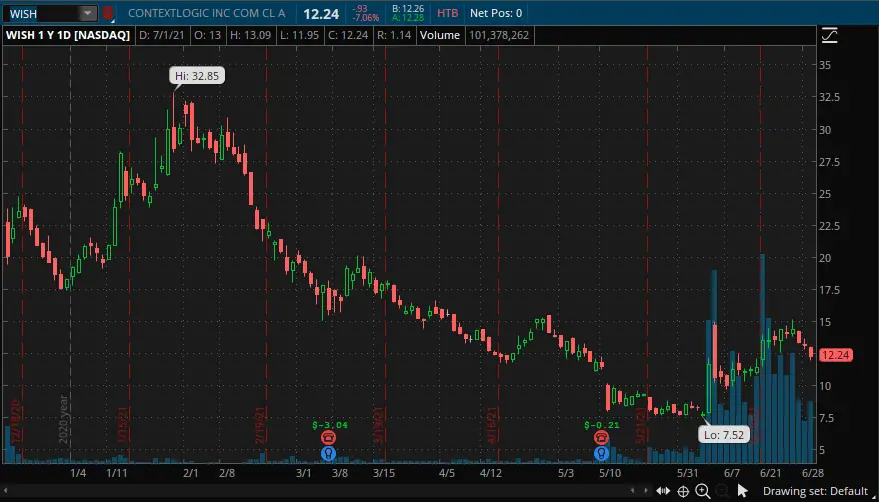This screenshot has width=879, height=502.
Task: Click the scroll right arrow in the bottom bar
Action: (x=645, y=491)
